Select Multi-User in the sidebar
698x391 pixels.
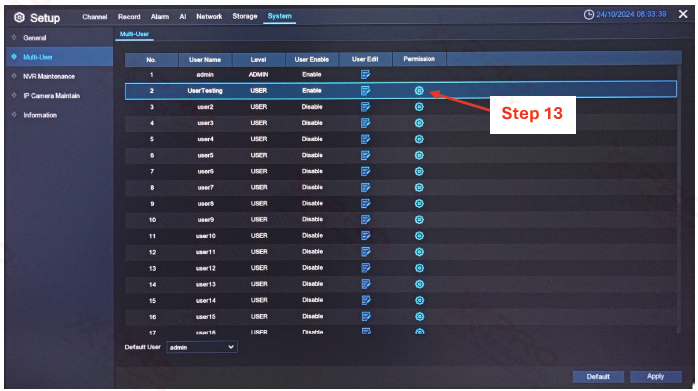[x=59, y=57]
